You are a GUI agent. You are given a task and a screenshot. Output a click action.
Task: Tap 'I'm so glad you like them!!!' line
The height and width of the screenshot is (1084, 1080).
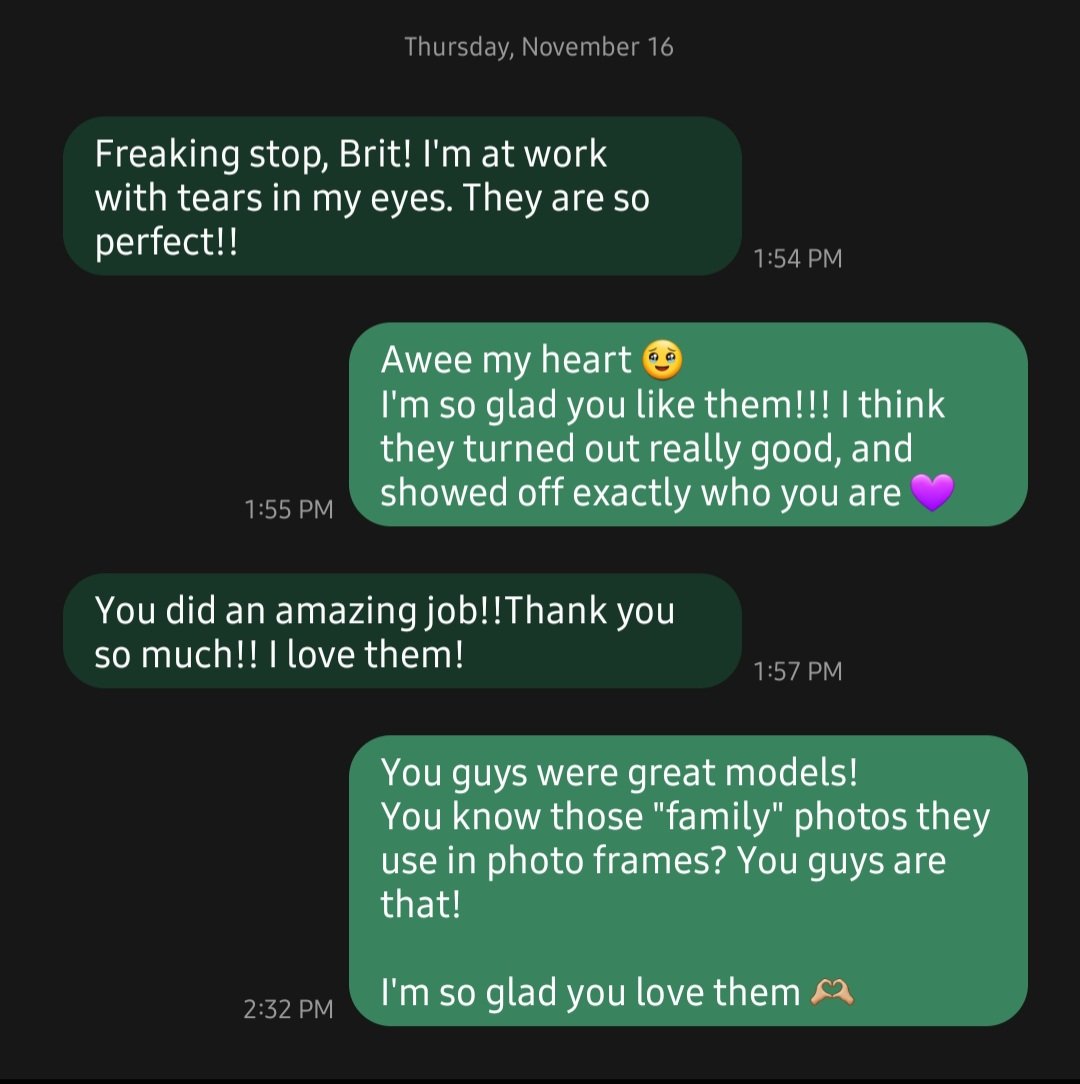(604, 404)
